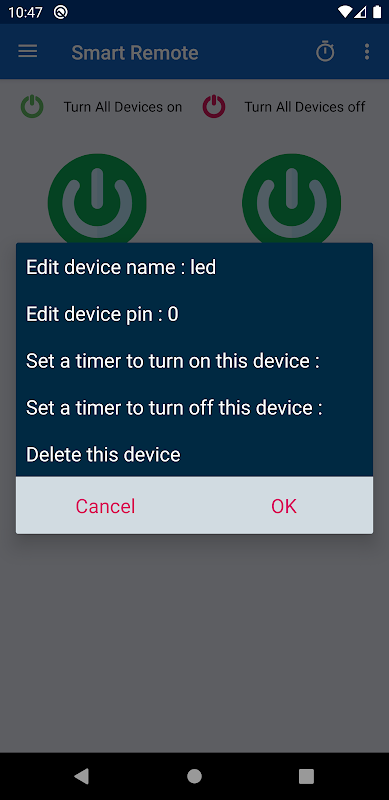Open the hamburger navigation menu
This screenshot has width=389, height=800.
point(28,52)
